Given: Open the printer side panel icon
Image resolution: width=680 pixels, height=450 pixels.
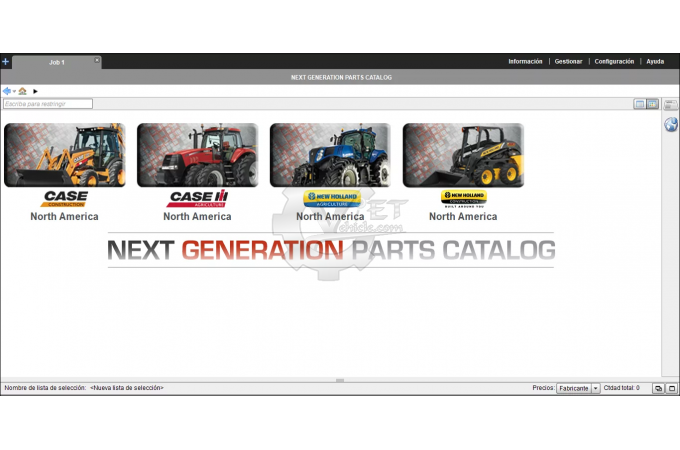Looking at the screenshot, I should (671, 105).
